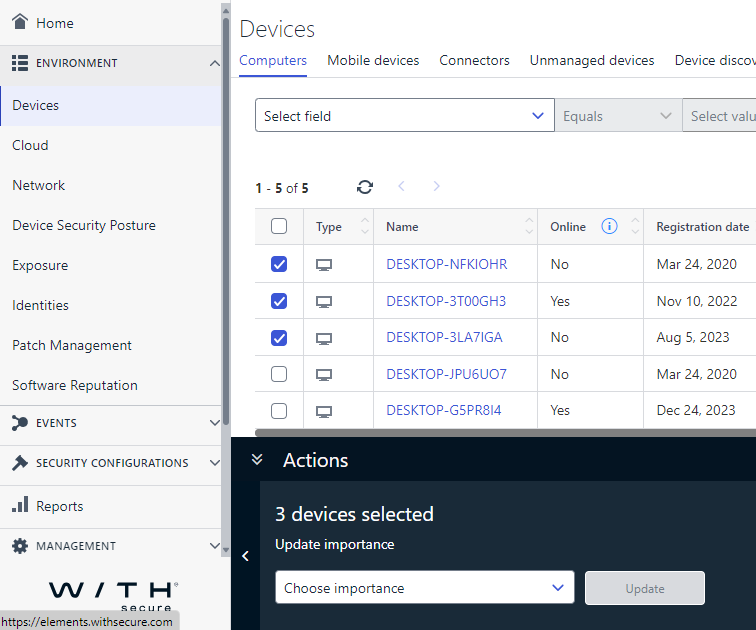756x630 pixels.
Task: Click computer type icon for DESKTOP-3T00GH3
Action: pyautogui.click(x=324, y=302)
